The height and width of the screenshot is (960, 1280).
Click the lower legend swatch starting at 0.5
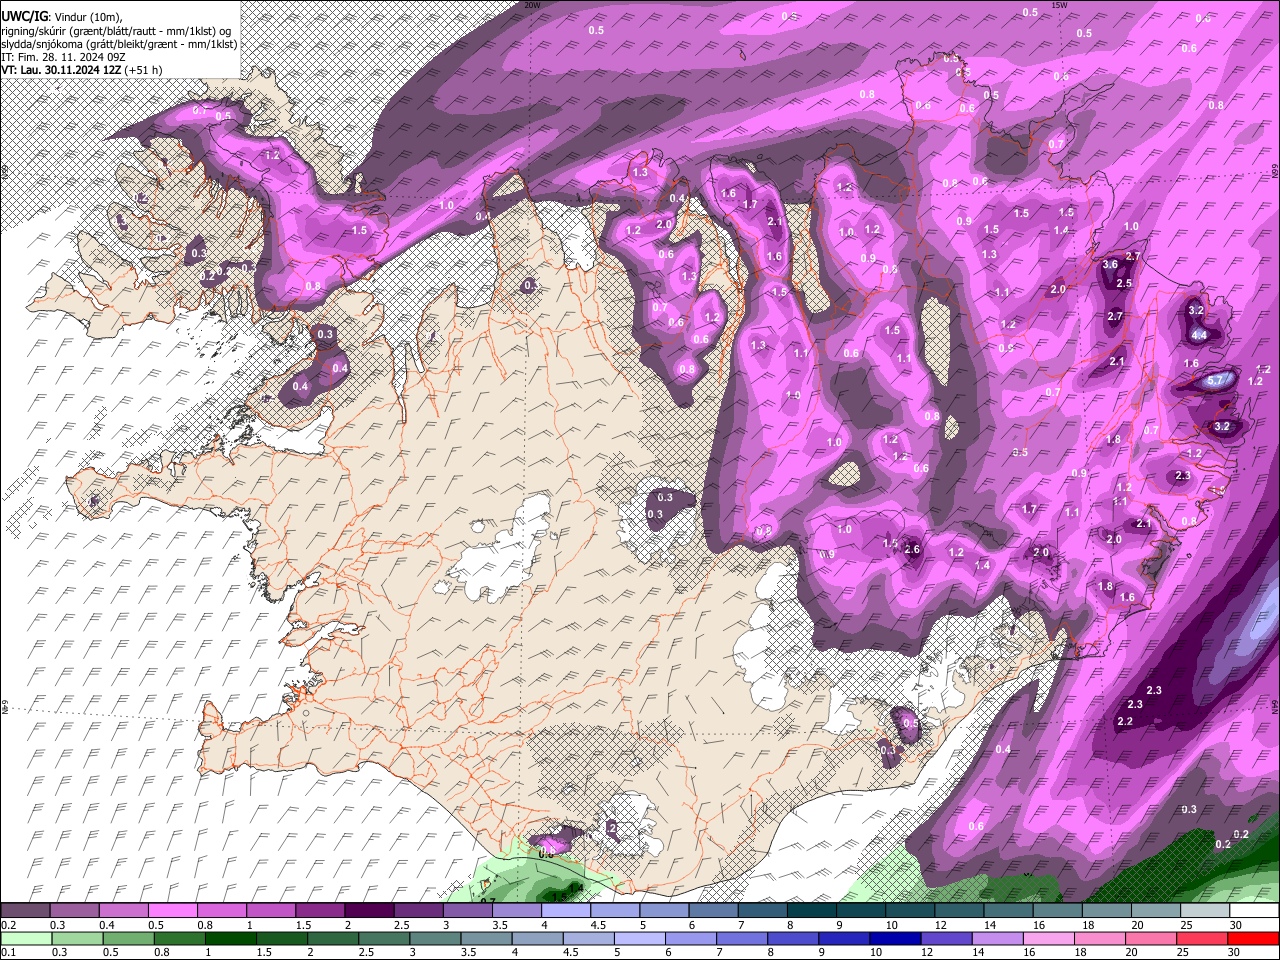click(128, 939)
